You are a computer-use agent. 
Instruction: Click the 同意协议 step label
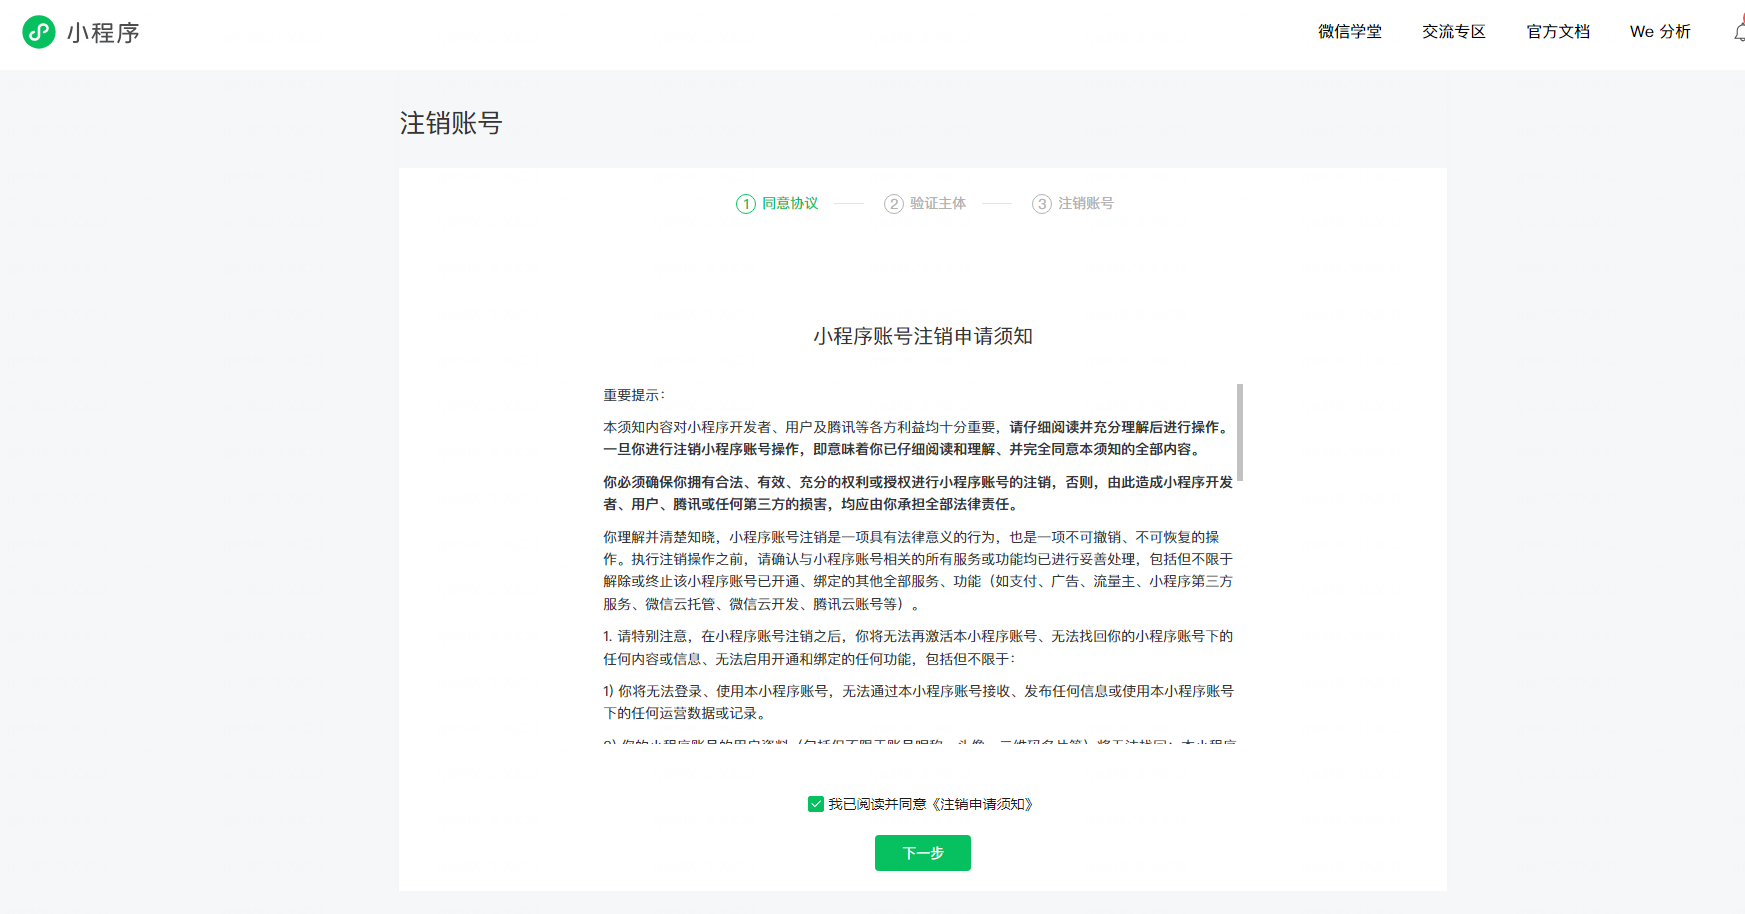(790, 203)
